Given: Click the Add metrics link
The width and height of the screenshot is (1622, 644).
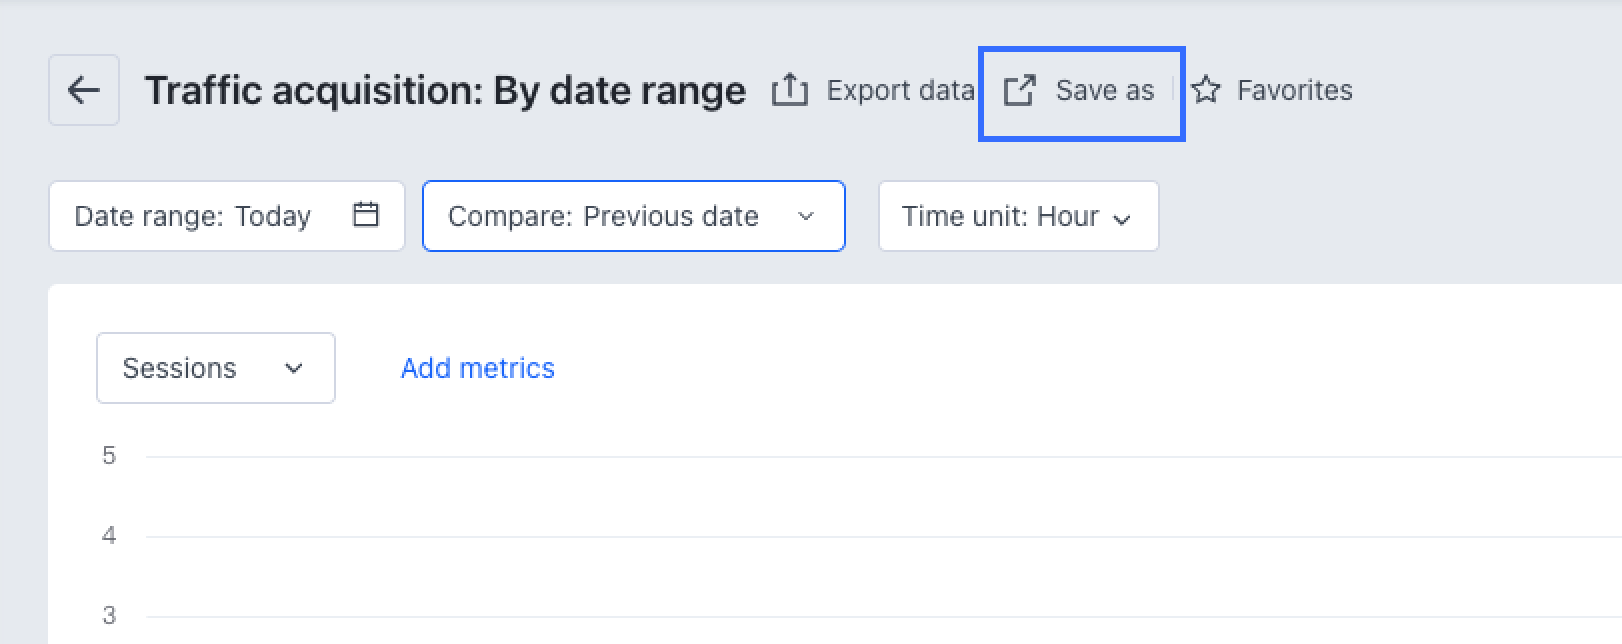Looking at the screenshot, I should [477, 368].
